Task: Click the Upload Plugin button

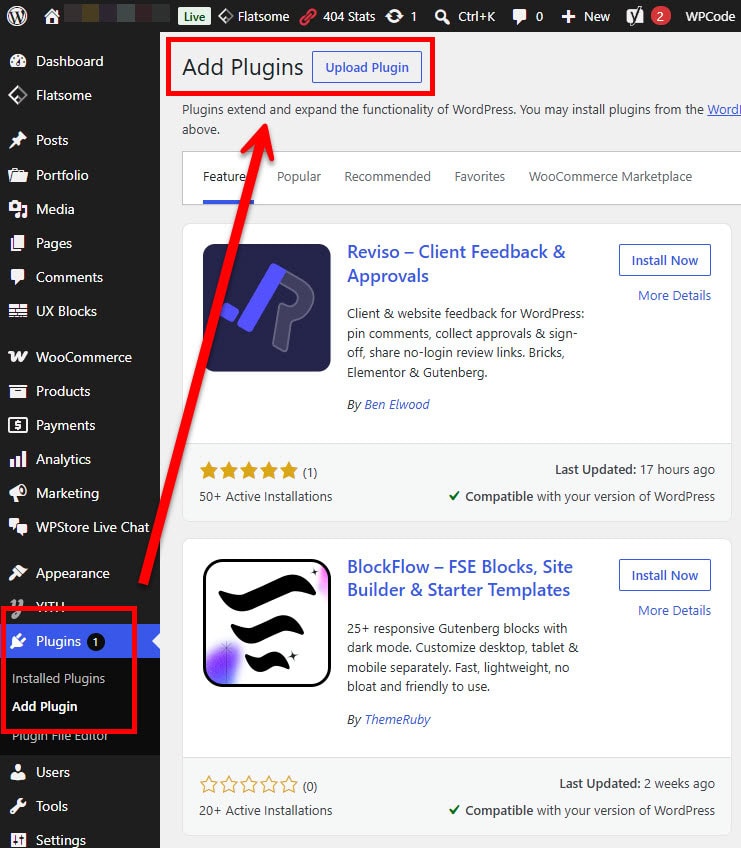Action: pyautogui.click(x=367, y=68)
